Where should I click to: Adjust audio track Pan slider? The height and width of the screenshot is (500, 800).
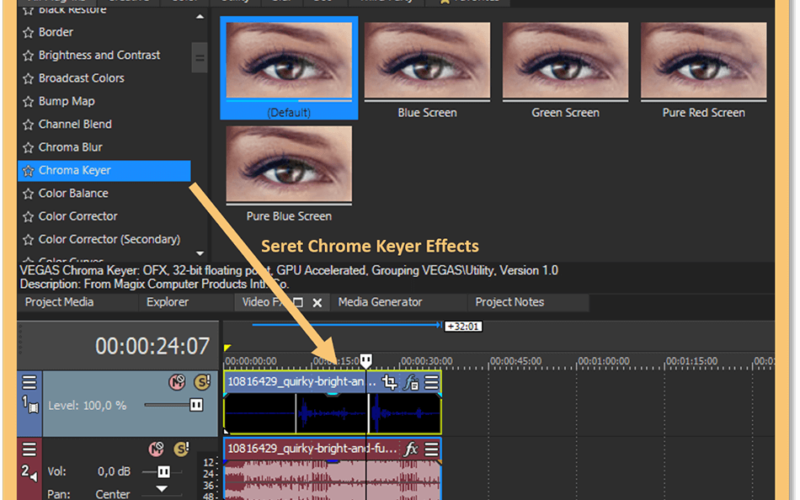(x=162, y=489)
